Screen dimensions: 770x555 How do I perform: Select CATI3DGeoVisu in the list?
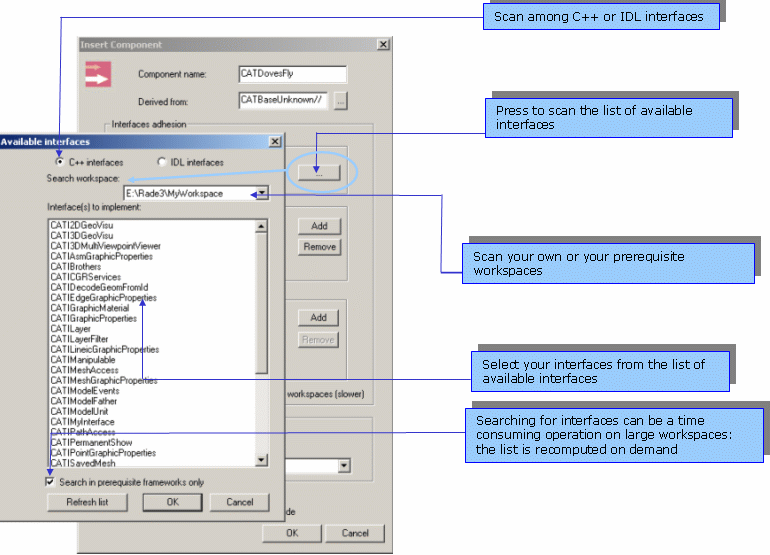(82, 236)
